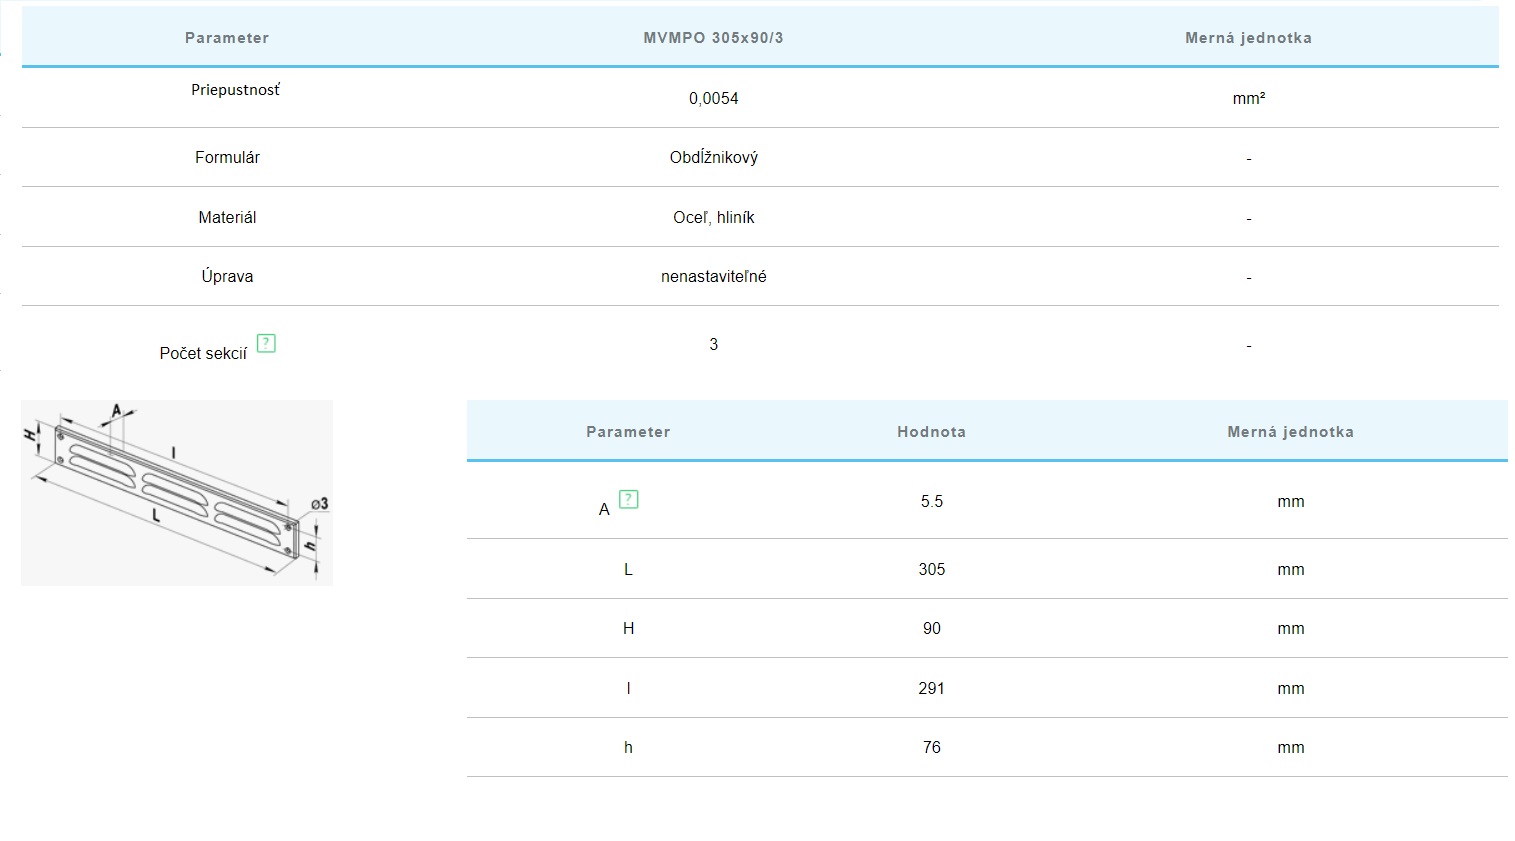Click the help icon beside parameter A
The image size is (1515, 841).
628,499
